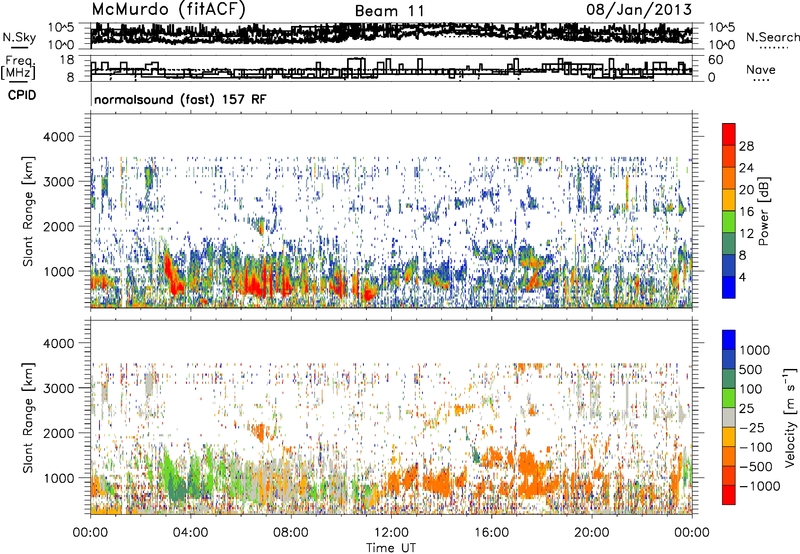Screen dimensions: 800x554
Task: Click the Nave legend label
Action: [x=761, y=70]
